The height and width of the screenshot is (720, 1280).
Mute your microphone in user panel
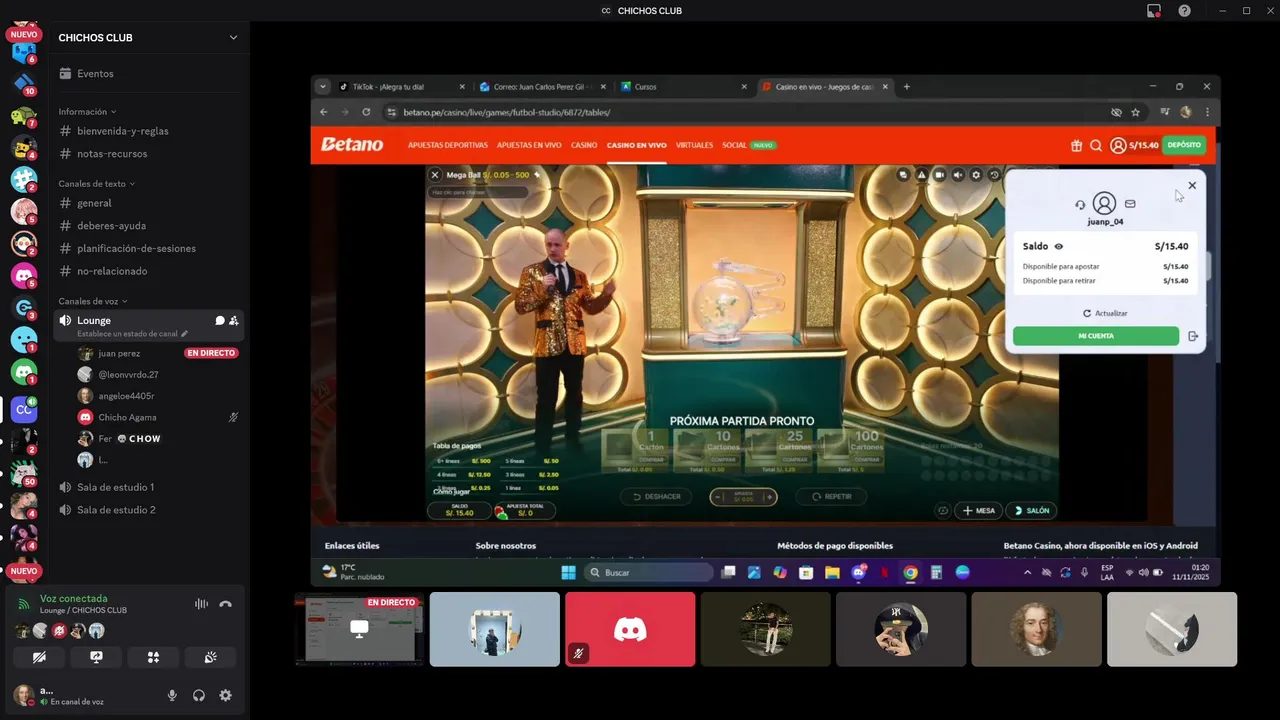pos(172,695)
